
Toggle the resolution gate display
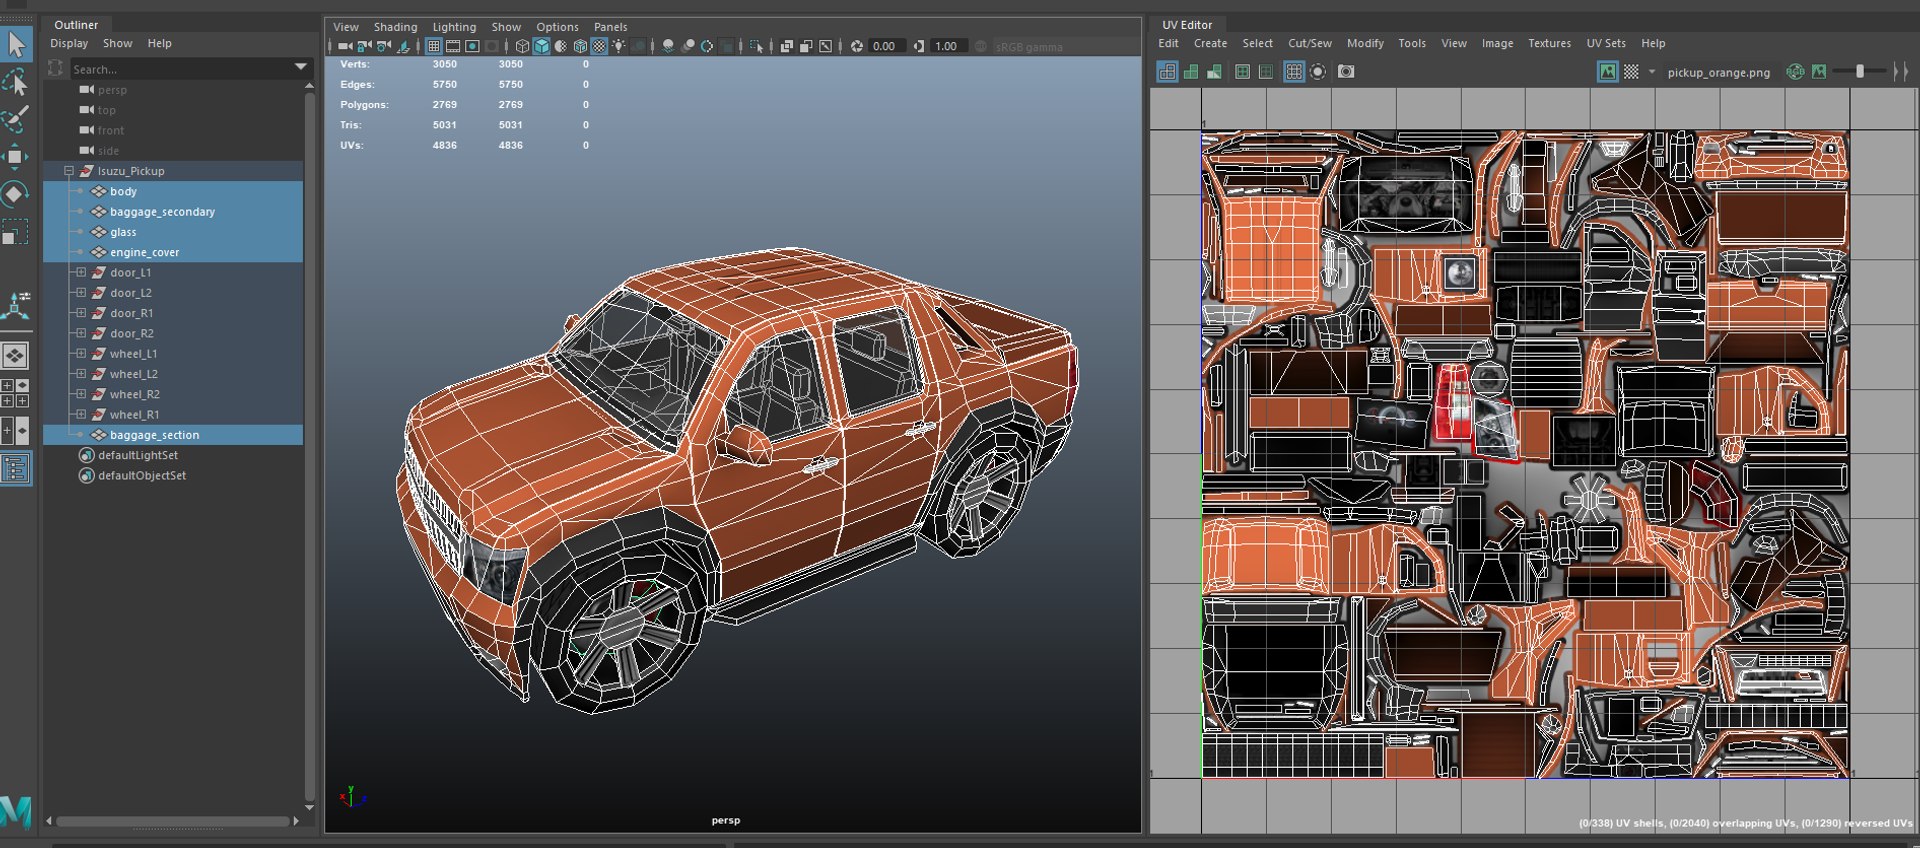(472, 46)
